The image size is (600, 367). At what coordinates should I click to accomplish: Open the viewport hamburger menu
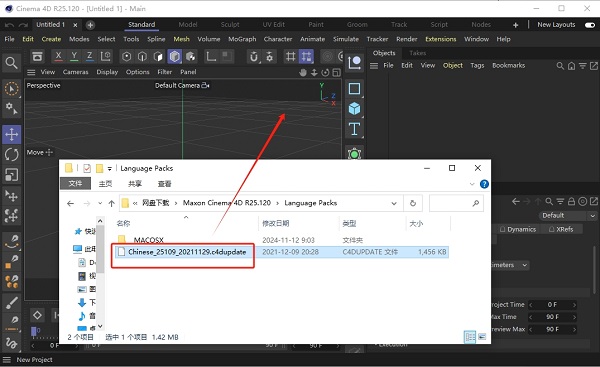31,72
